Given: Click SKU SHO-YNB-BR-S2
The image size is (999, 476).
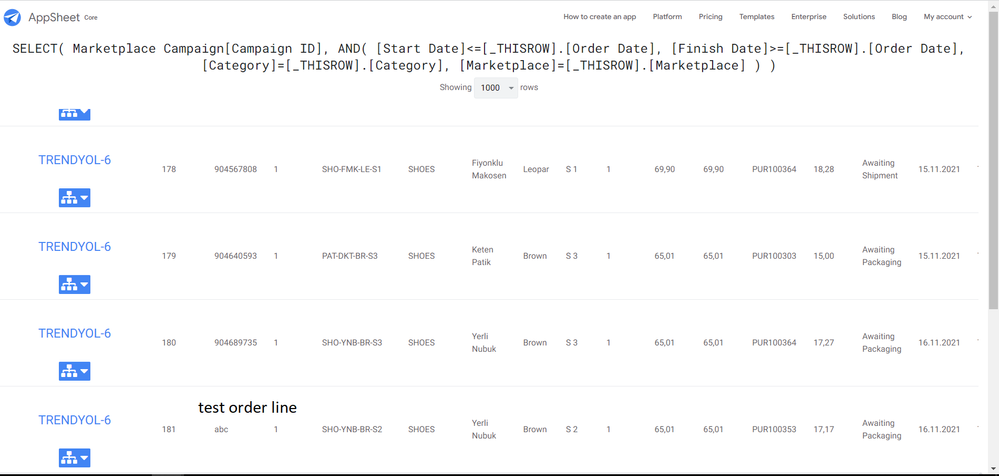Looking at the screenshot, I should click(x=352, y=429).
